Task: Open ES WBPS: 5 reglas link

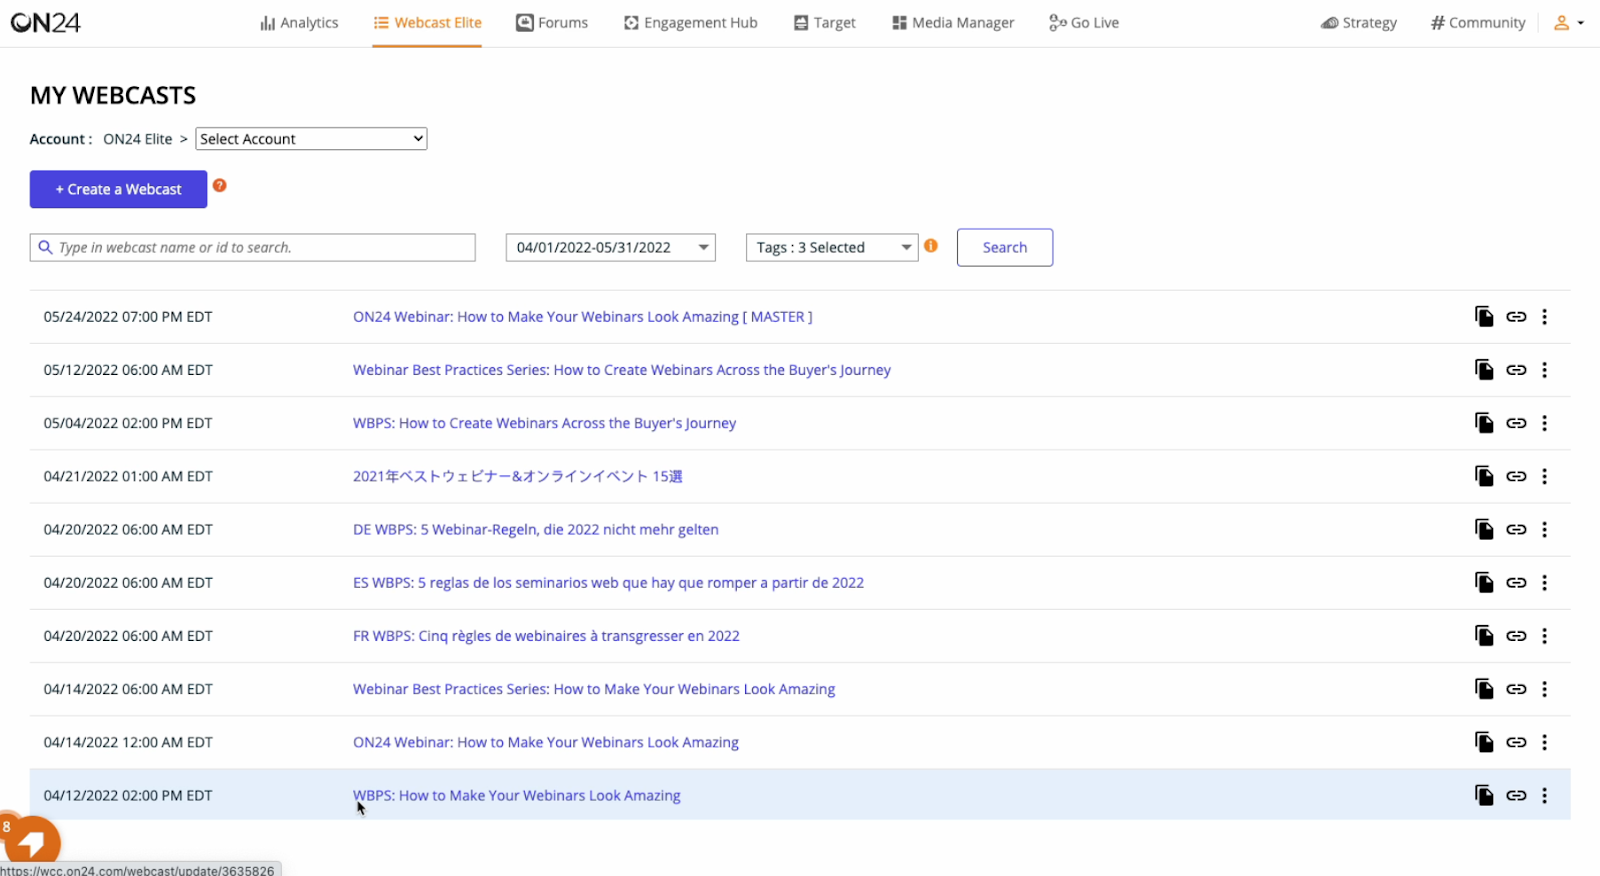Action: point(608,582)
